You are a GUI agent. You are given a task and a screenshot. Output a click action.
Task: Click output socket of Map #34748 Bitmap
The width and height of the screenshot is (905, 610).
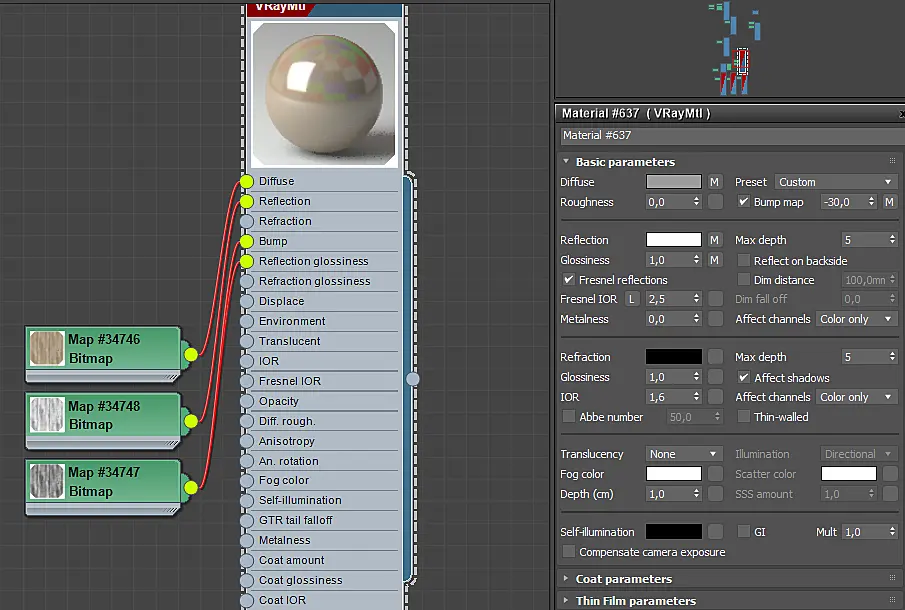coord(190,421)
